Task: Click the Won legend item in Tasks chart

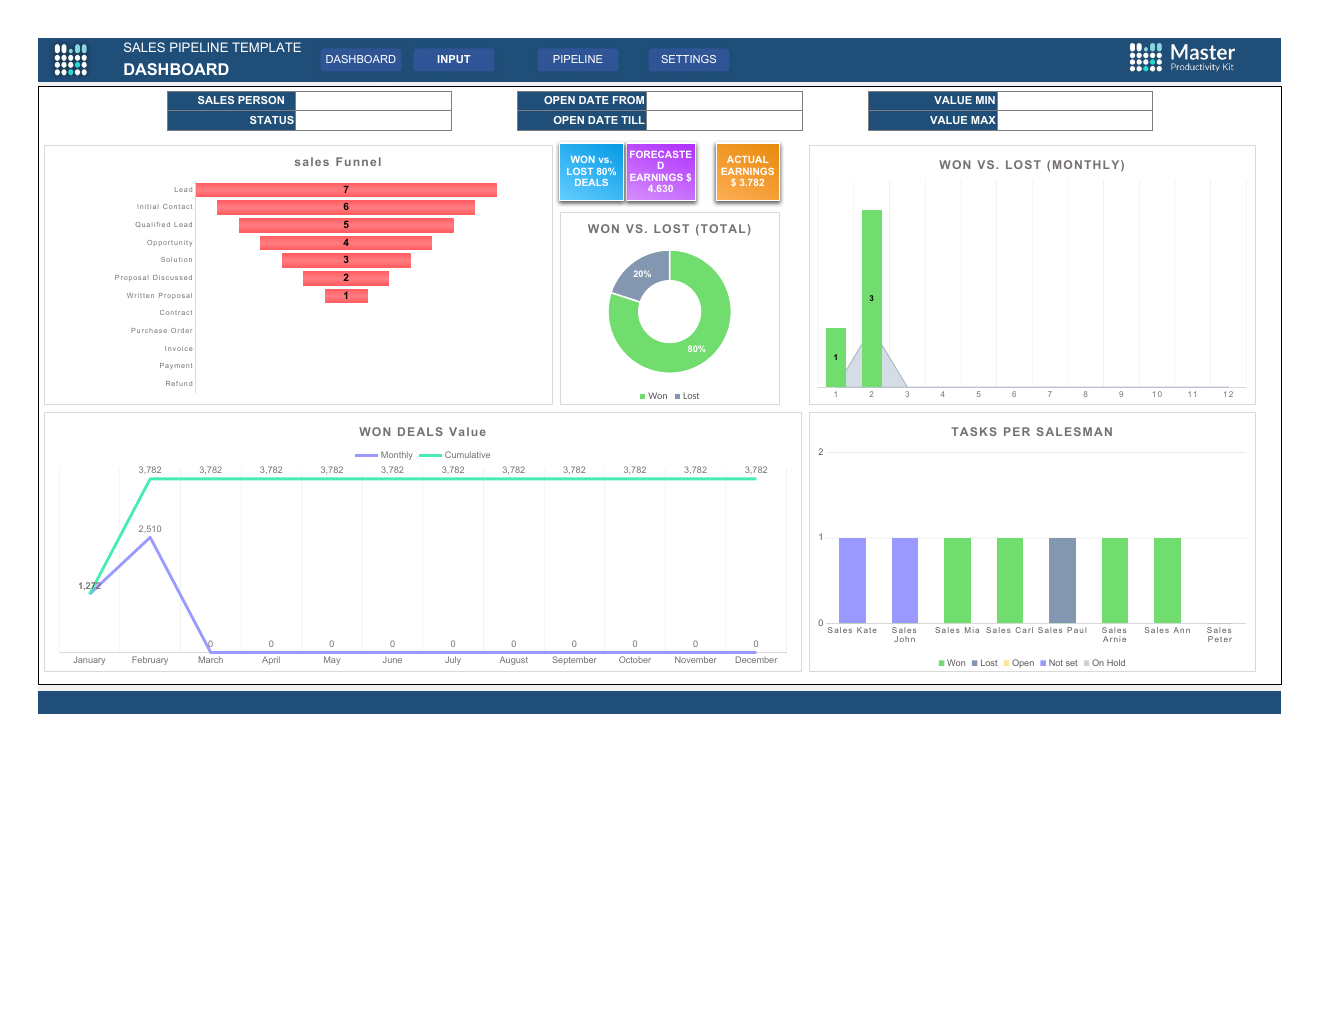Action: coord(952,663)
